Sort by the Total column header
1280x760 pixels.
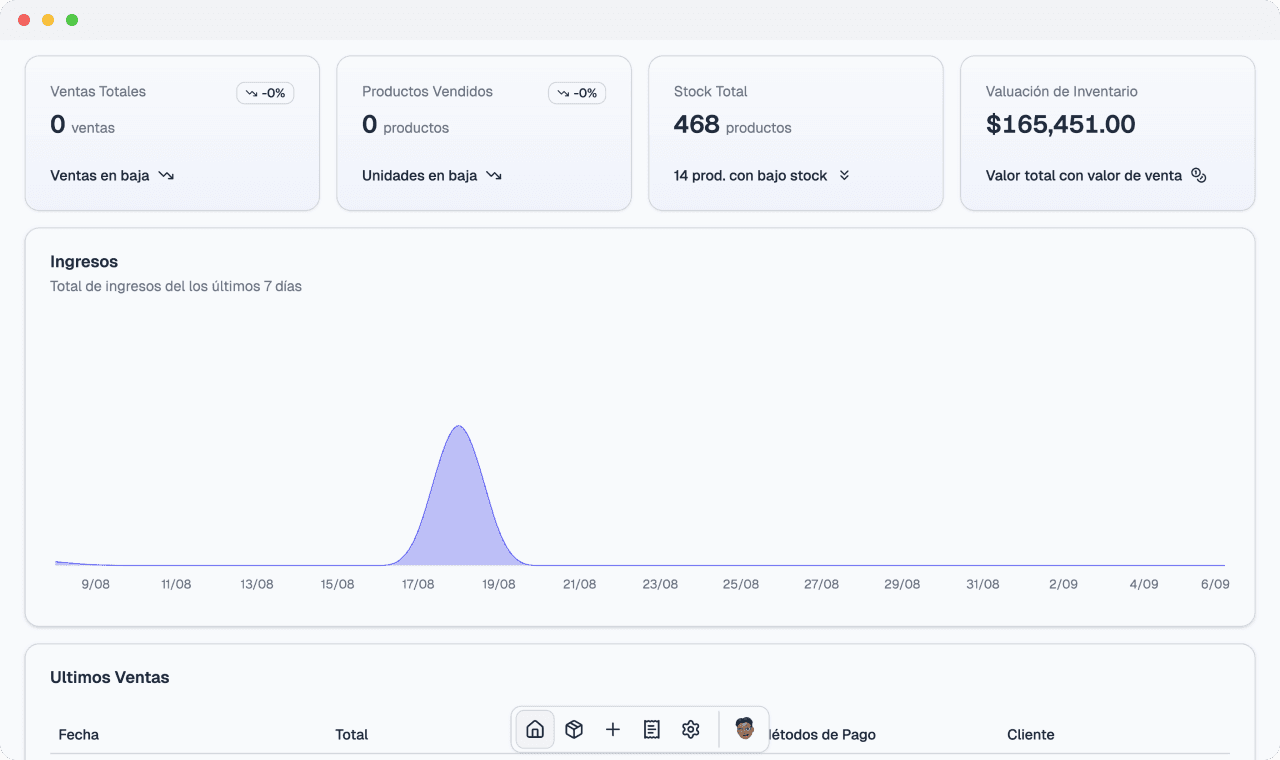pos(352,734)
